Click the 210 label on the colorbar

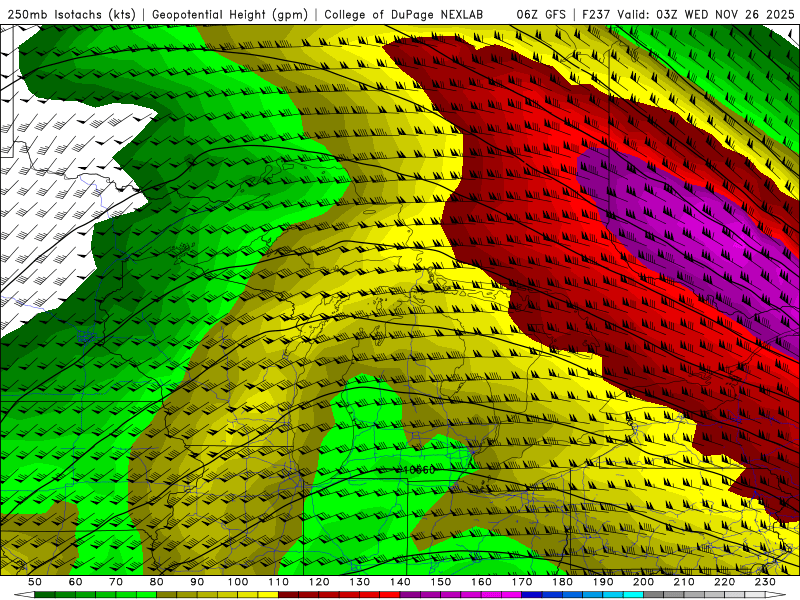tap(684, 582)
